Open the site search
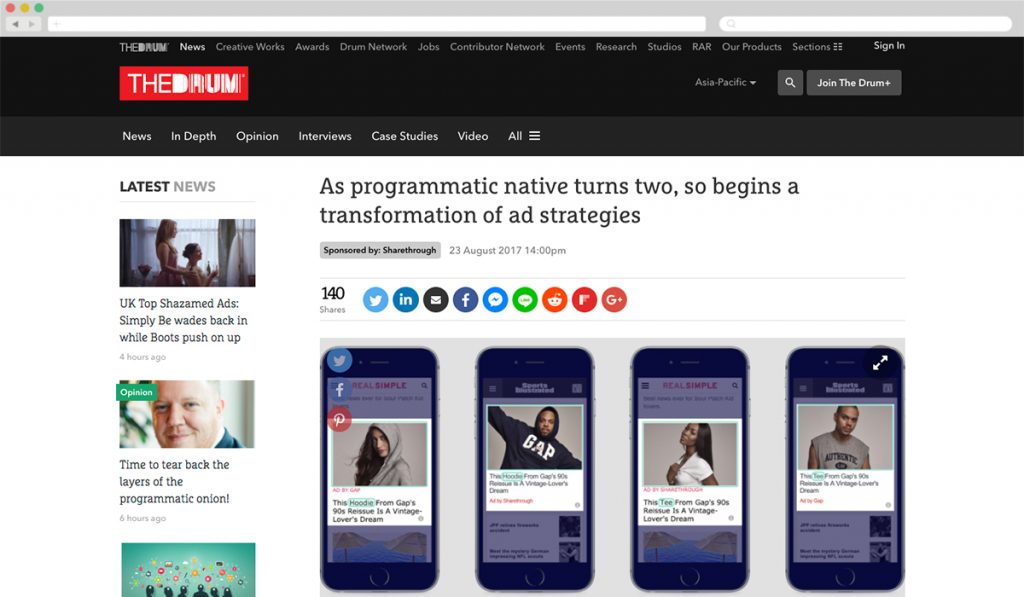 click(x=789, y=82)
